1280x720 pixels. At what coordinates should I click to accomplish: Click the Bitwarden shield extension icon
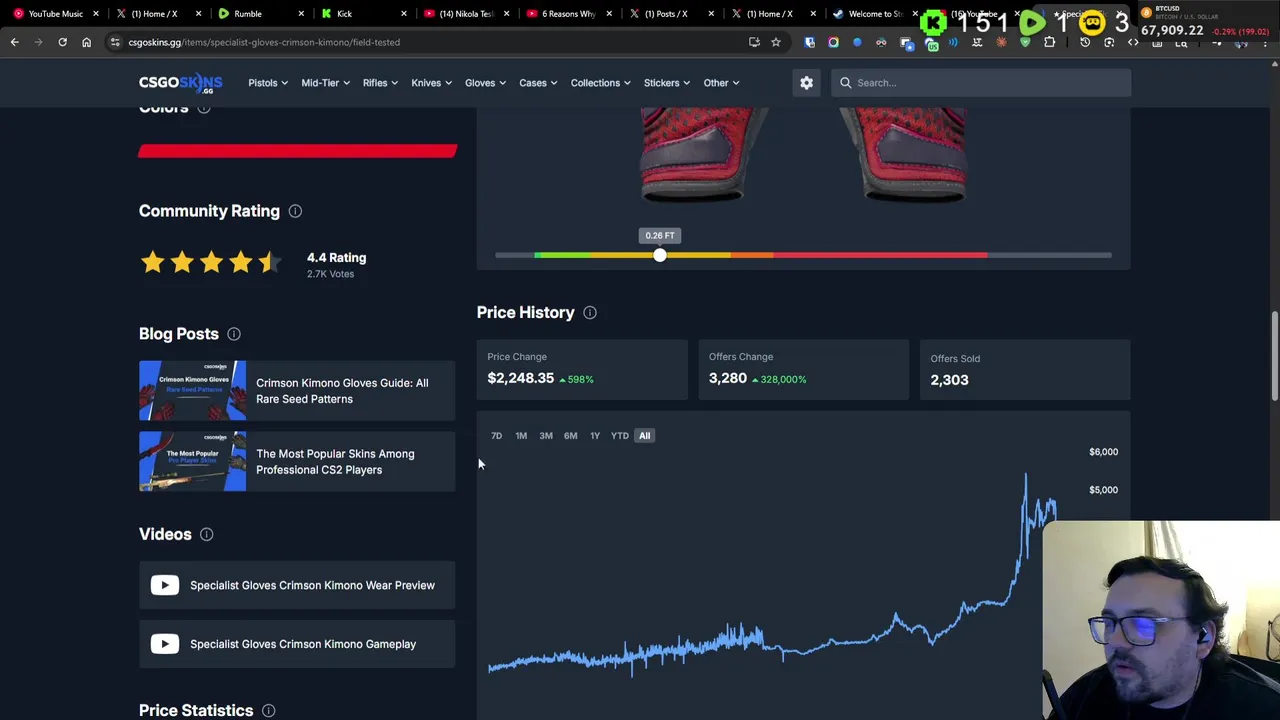pos(809,42)
